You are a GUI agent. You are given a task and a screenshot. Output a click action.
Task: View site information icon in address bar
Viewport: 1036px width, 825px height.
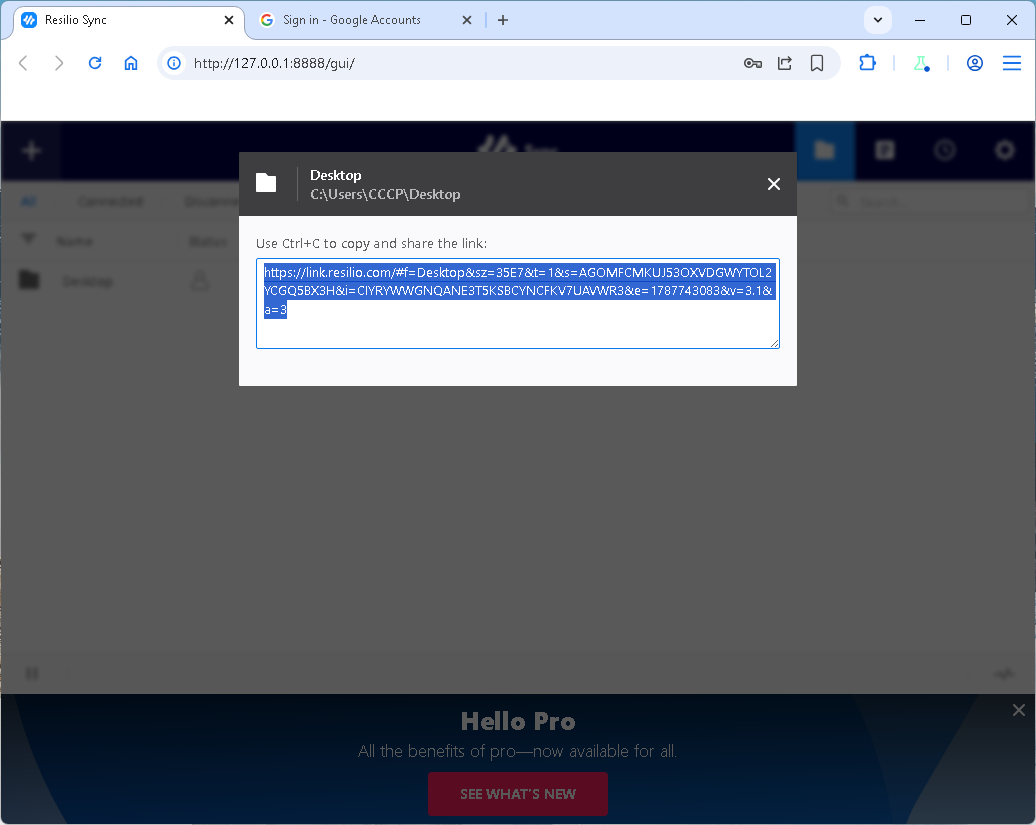pyautogui.click(x=174, y=63)
